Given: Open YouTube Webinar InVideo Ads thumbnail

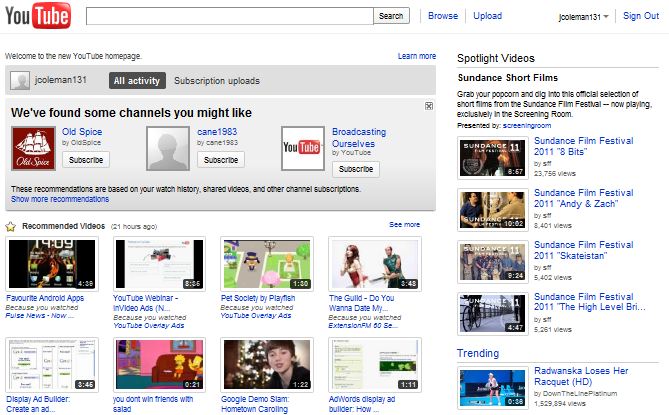Looking at the screenshot, I should pos(160,264).
